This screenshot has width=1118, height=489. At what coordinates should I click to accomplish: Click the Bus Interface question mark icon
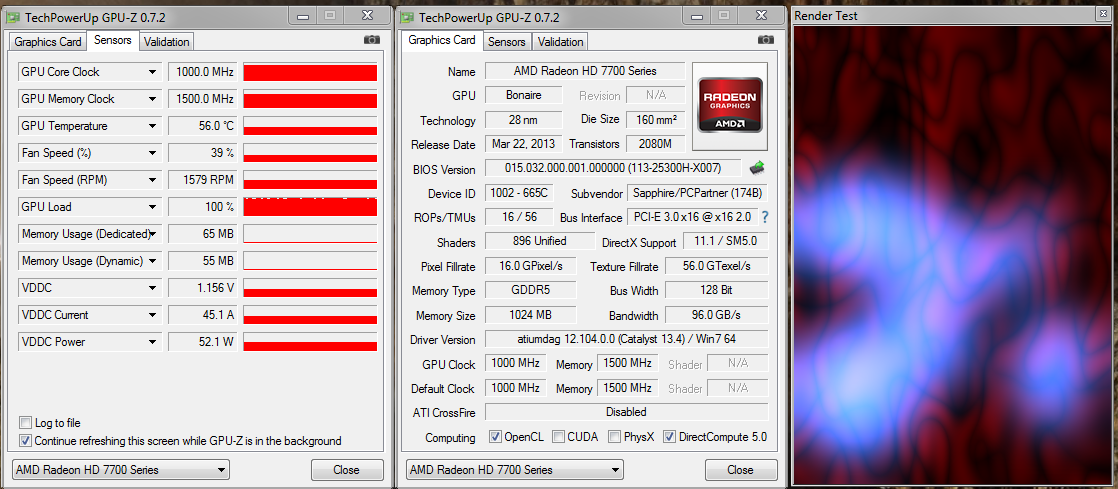coord(765,217)
